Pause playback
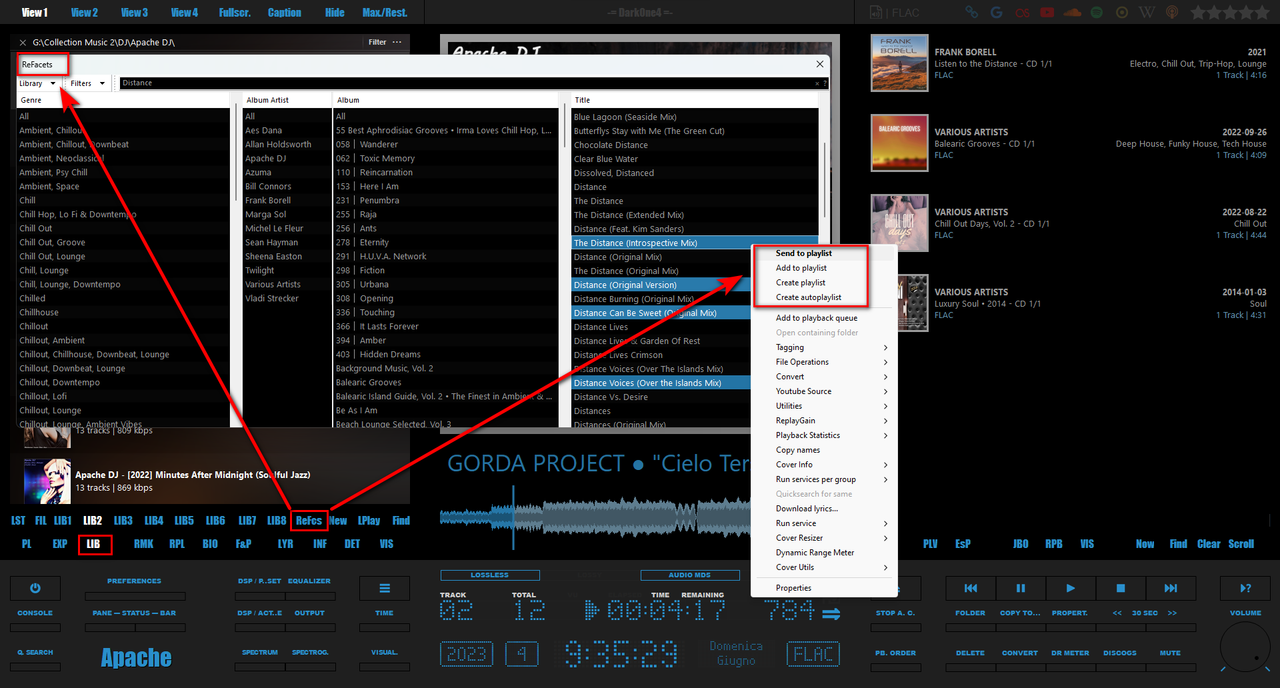This screenshot has width=1280, height=688. 1021,588
